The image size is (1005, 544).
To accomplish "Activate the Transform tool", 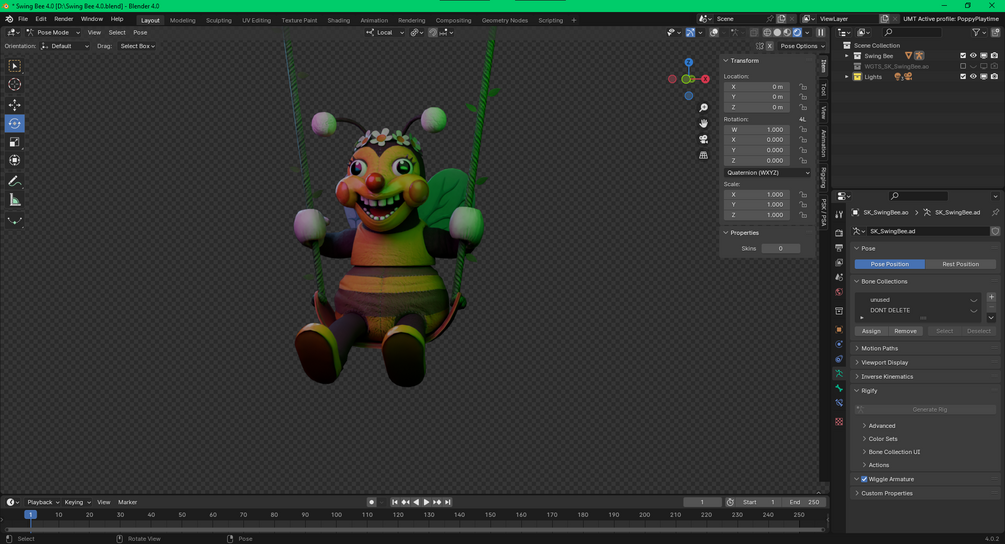I will pos(14,160).
